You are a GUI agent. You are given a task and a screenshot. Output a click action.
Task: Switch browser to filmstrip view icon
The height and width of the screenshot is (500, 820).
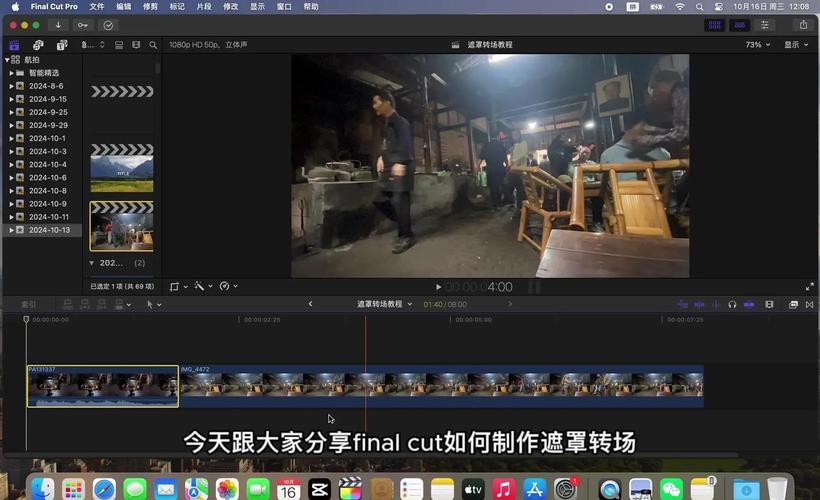pyautogui.click(x=136, y=45)
